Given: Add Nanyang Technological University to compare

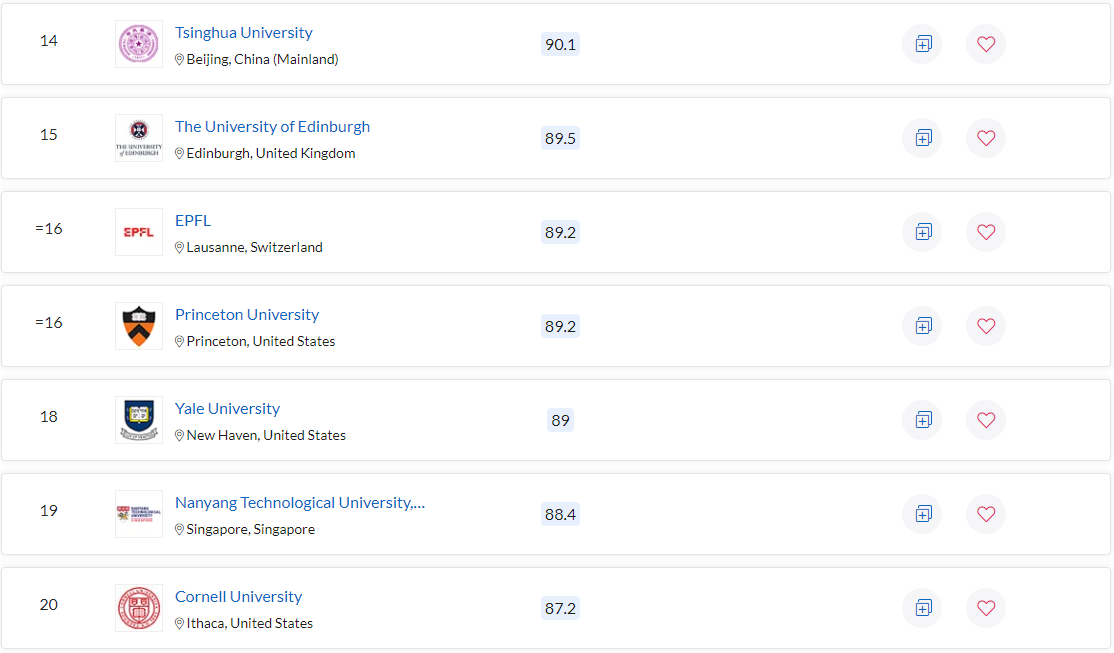Looking at the screenshot, I should [922, 514].
